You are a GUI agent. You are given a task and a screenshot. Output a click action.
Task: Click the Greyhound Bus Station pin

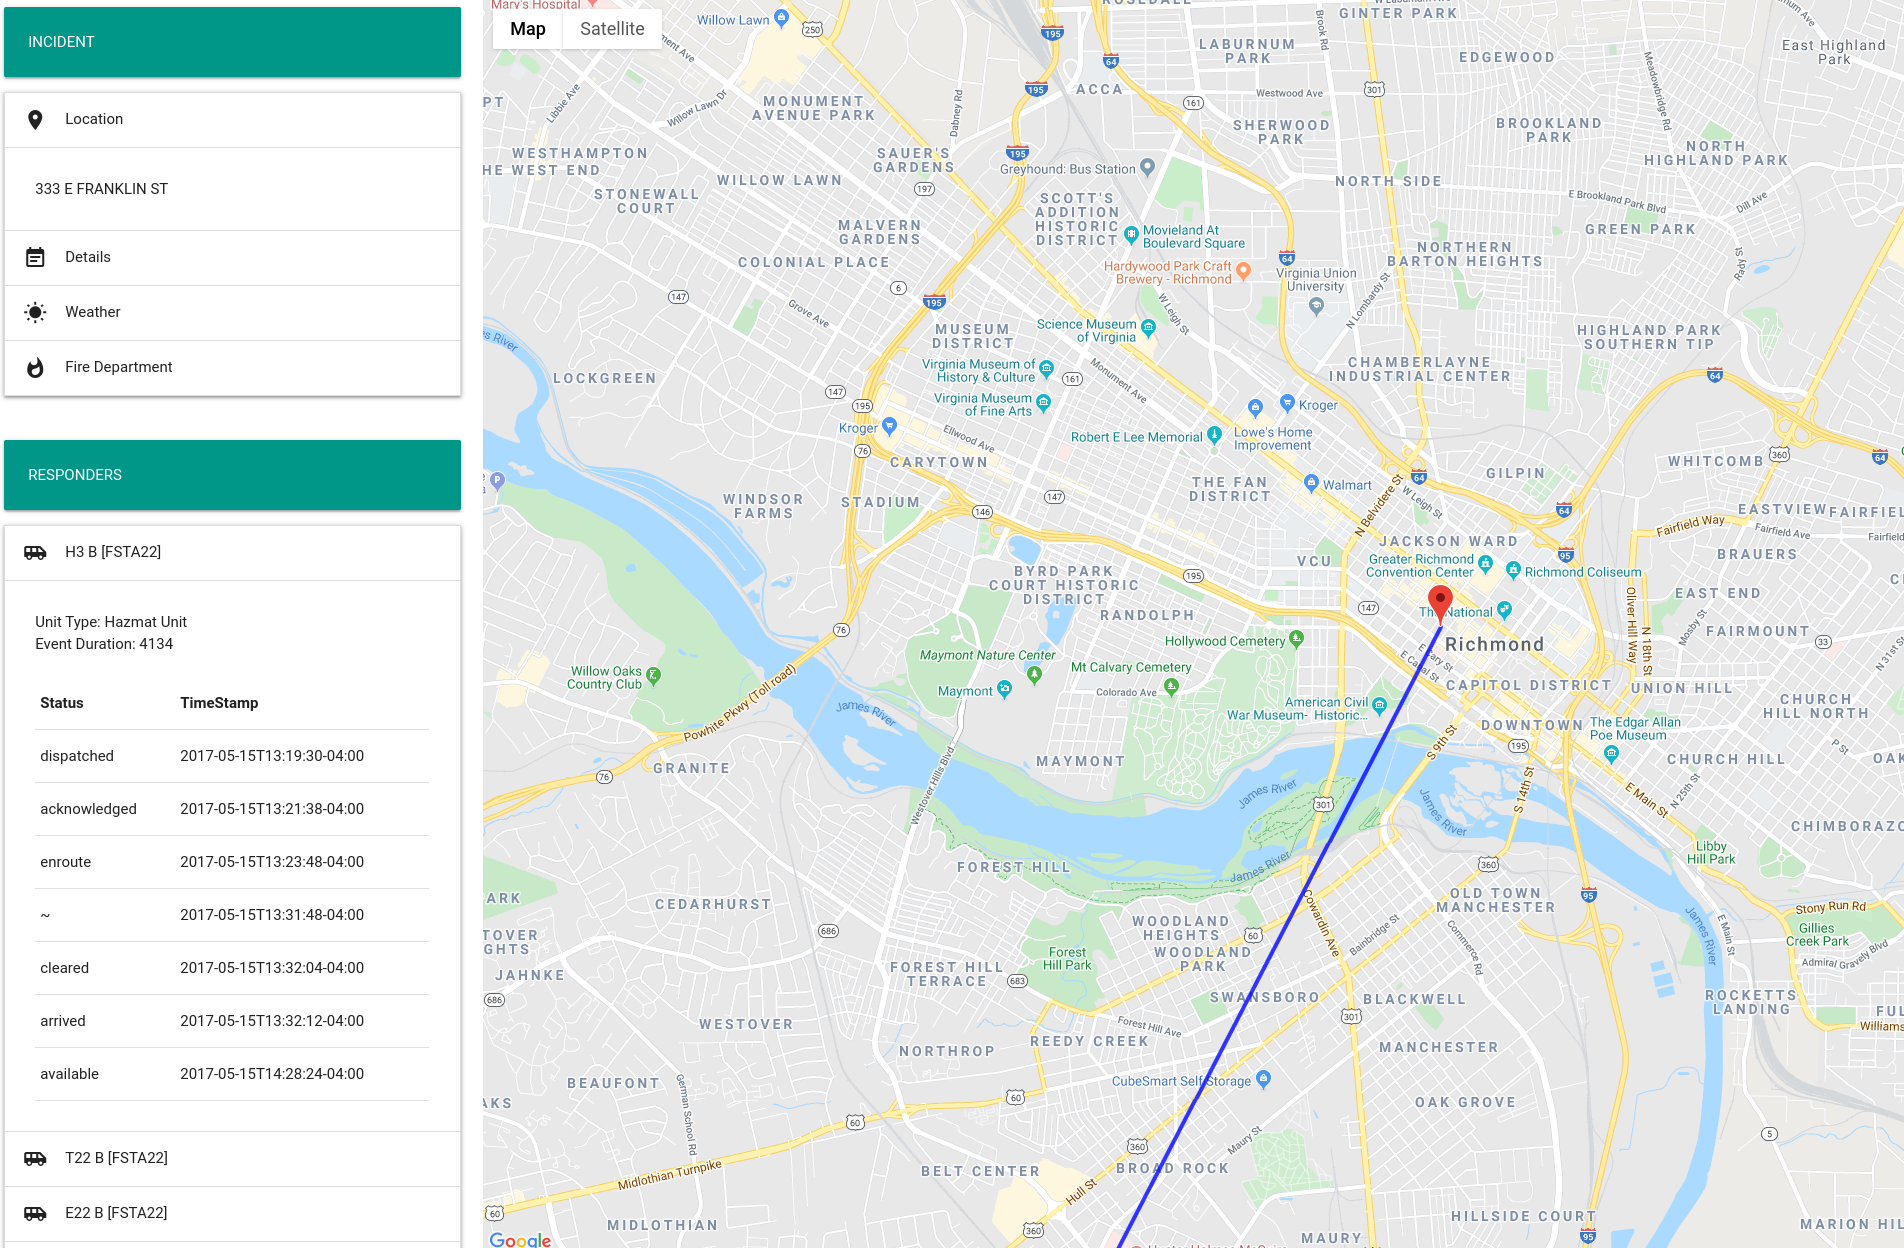(1147, 166)
